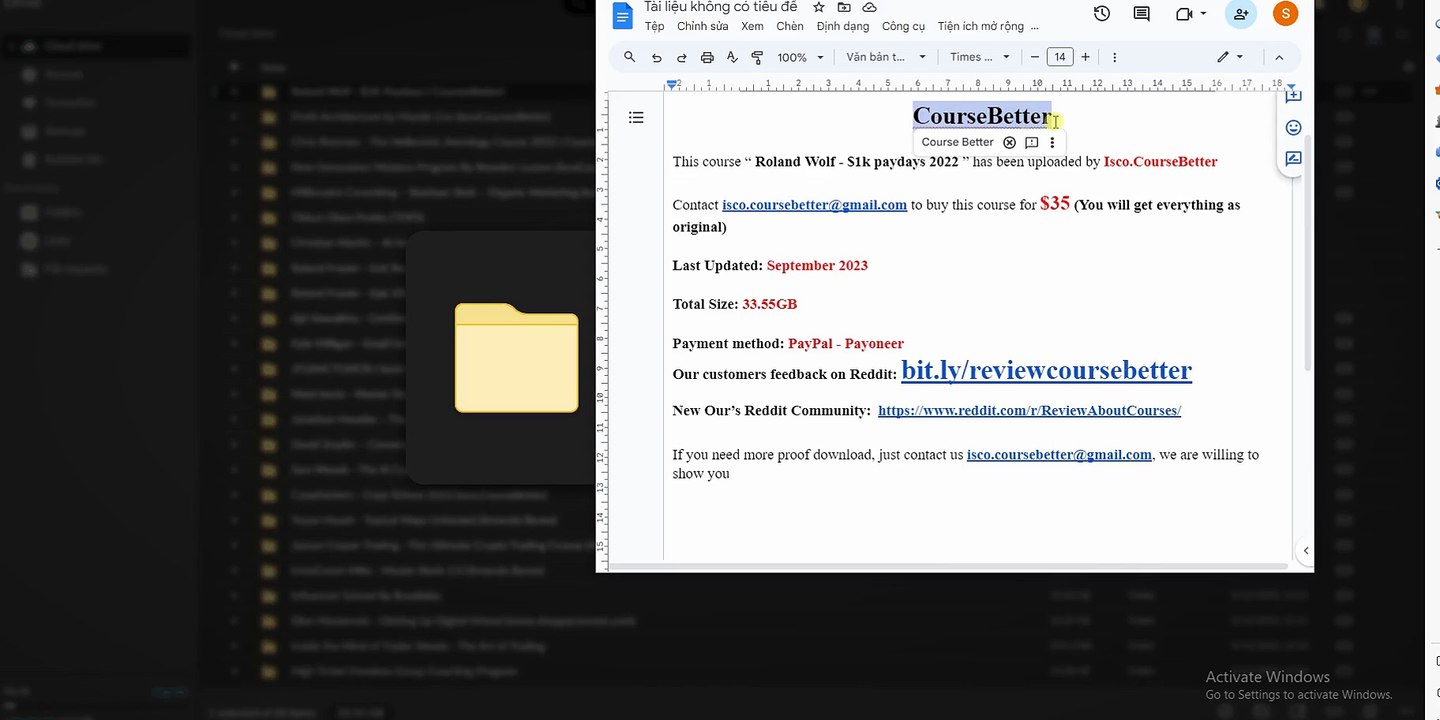Star the document with the star icon
This screenshot has height=720, width=1440.
(x=819, y=7)
